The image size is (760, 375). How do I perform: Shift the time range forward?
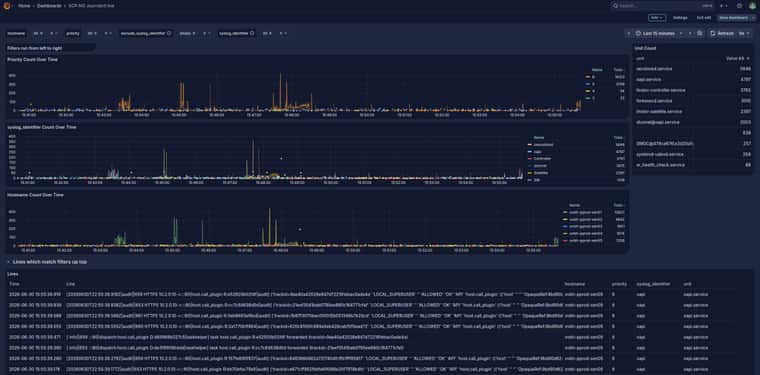(690, 33)
